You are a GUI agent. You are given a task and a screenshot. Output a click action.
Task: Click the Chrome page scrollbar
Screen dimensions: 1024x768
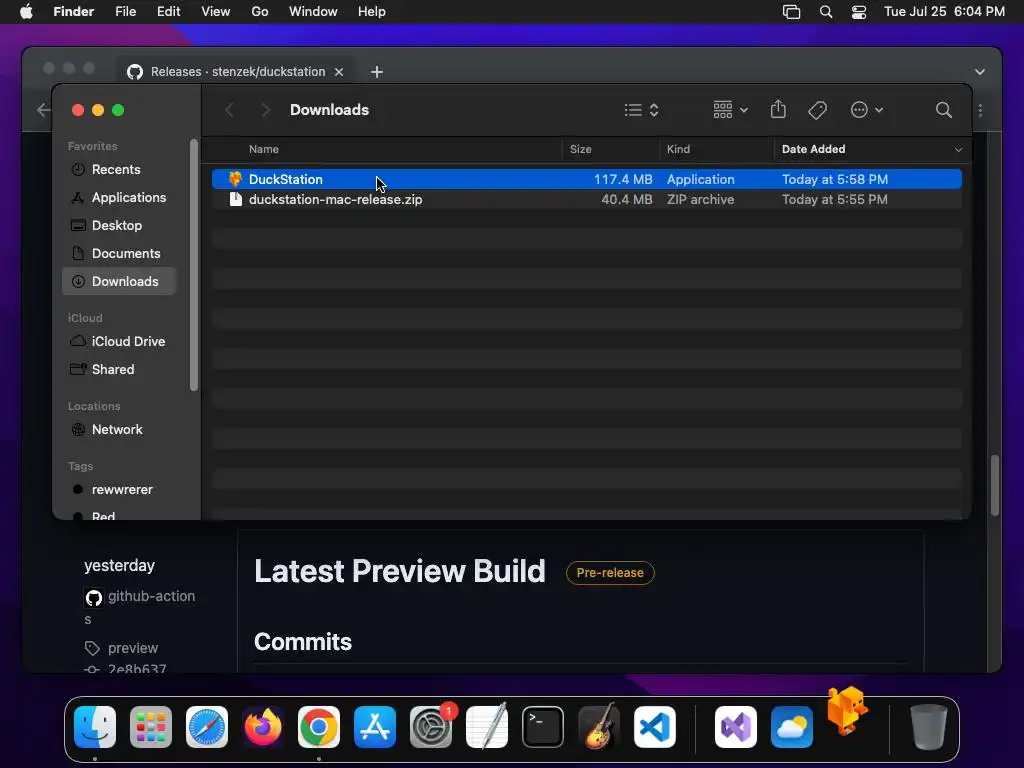tap(995, 485)
